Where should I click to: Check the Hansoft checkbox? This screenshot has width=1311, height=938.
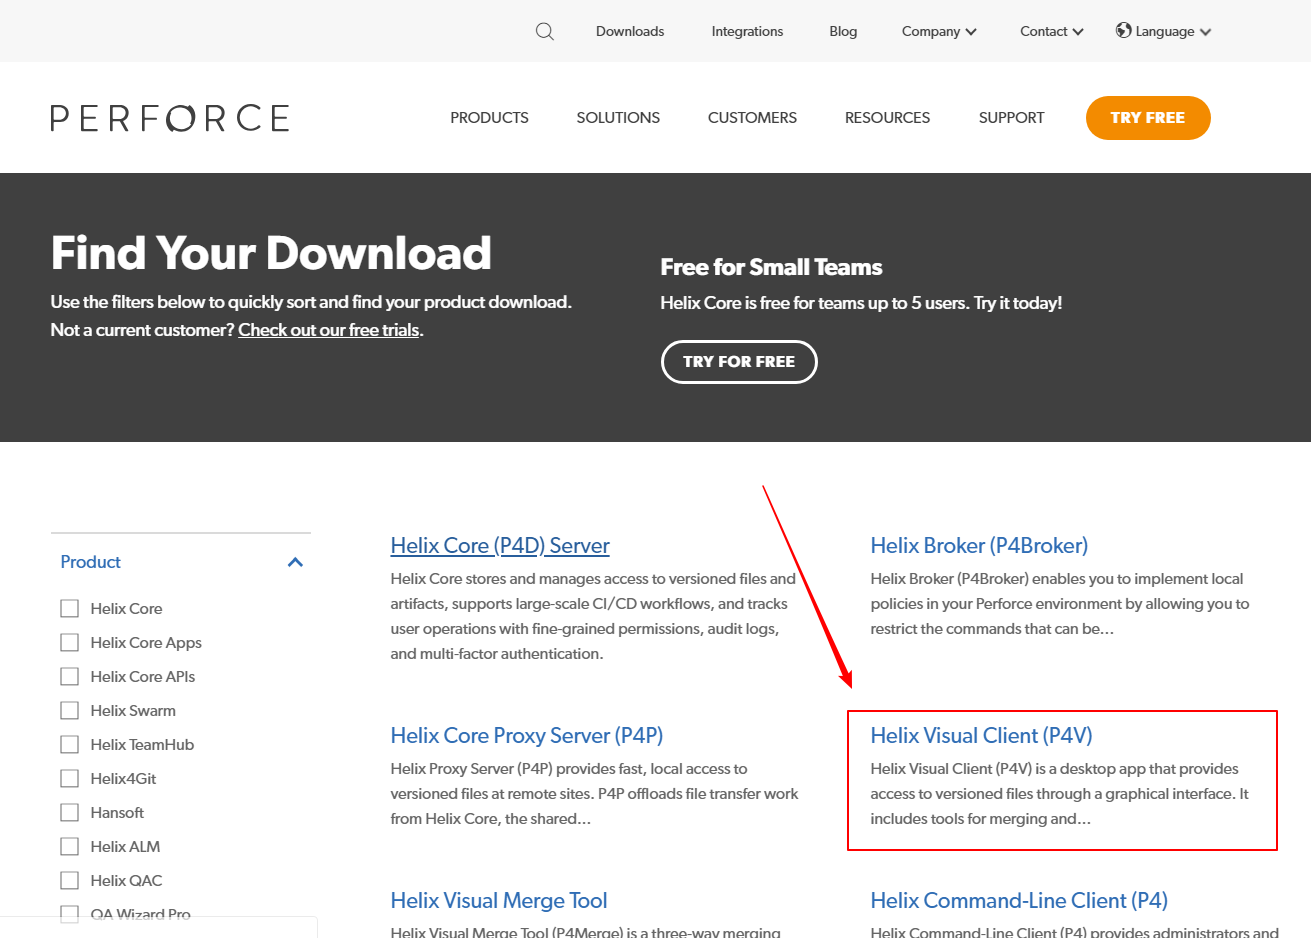coord(69,812)
